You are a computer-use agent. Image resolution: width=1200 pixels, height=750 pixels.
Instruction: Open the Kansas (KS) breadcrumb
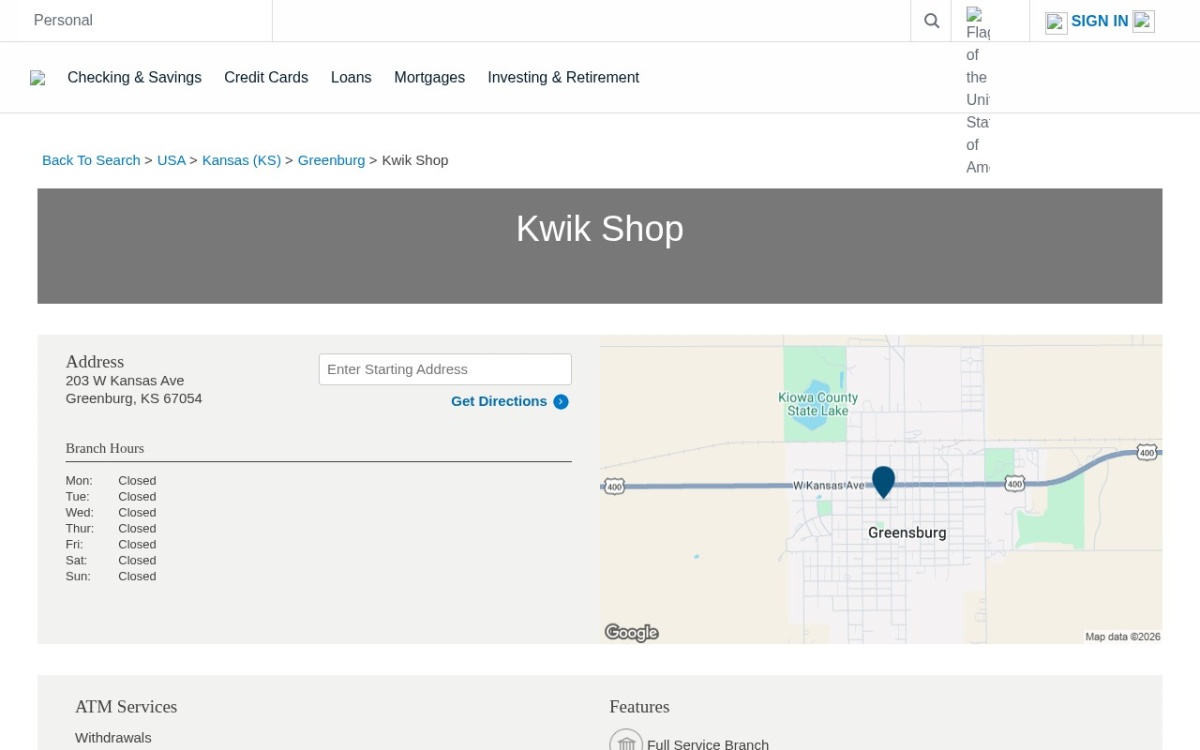241,160
